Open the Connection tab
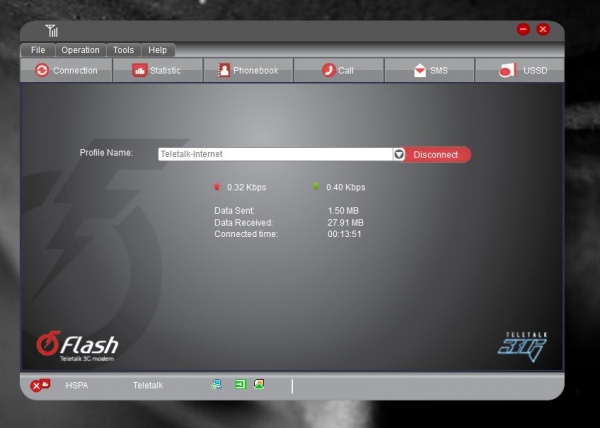This screenshot has width=600, height=428. 66,70
